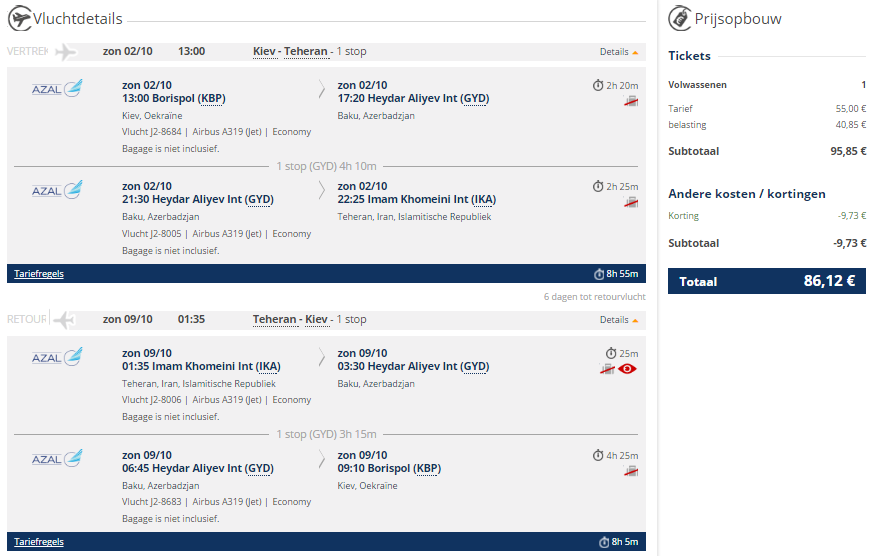Collapse Details for the Kiev - Teheran flight

point(619,52)
